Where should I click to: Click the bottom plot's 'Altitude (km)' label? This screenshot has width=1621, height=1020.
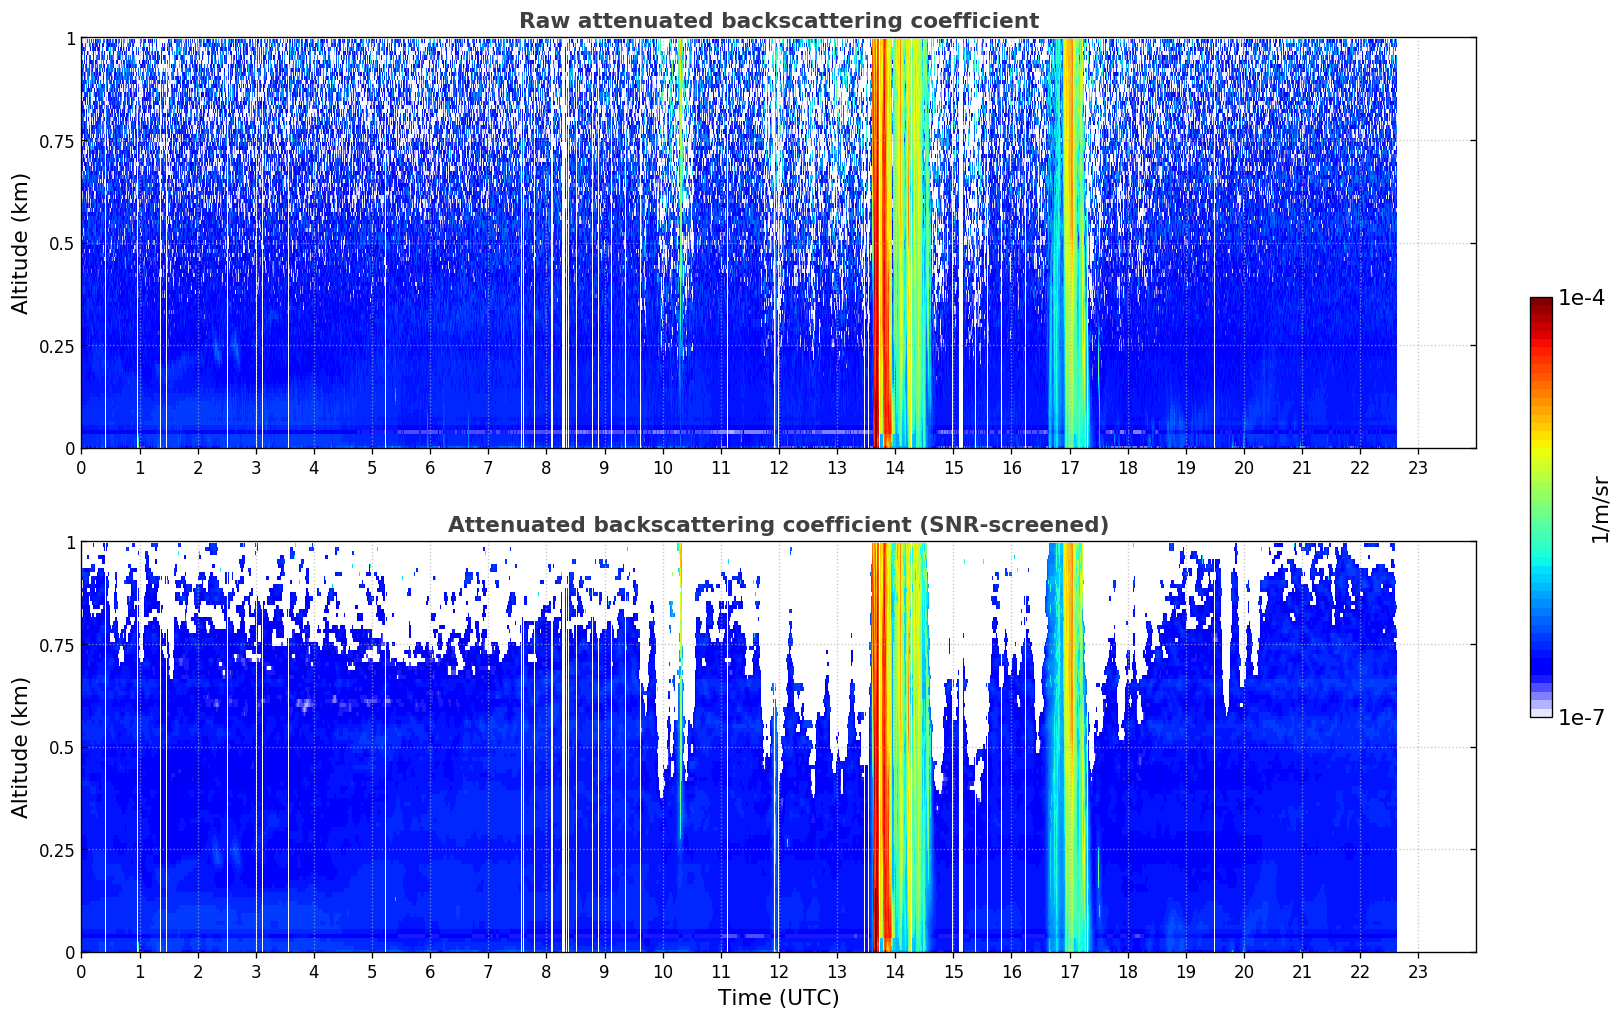pyautogui.click(x=21, y=747)
